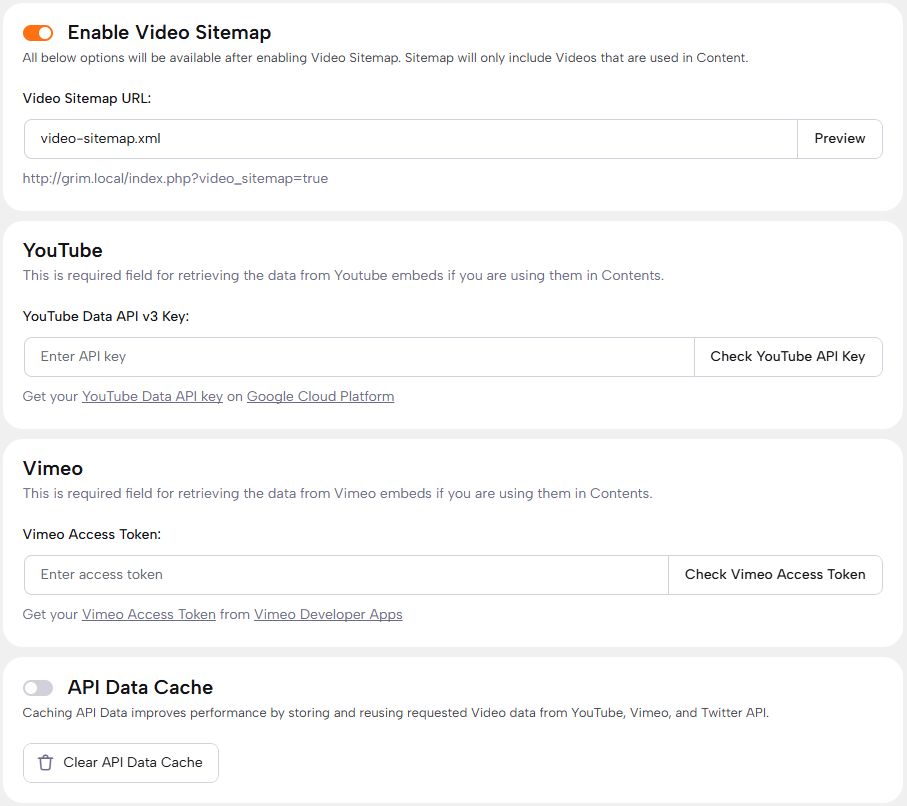Open the Google Cloud Platform link
The height and width of the screenshot is (806, 907).
(320, 397)
